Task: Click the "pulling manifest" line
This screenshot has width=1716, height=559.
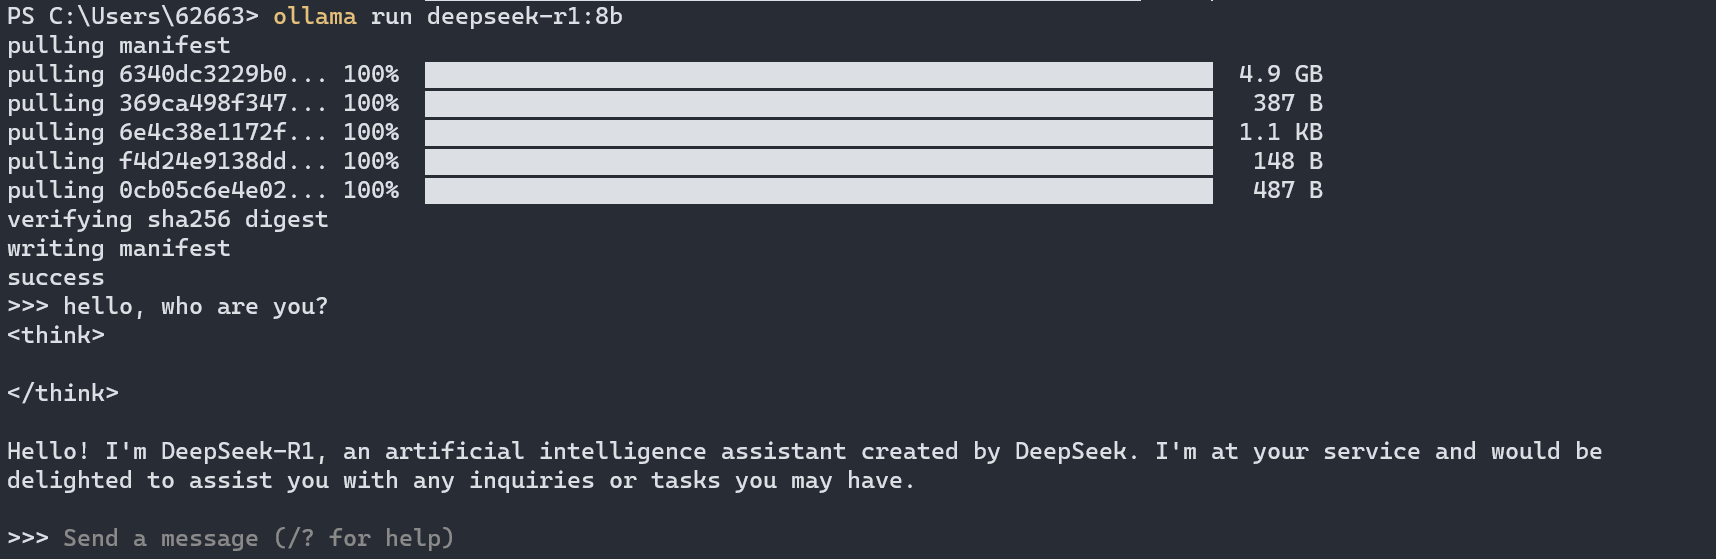Action: (x=118, y=45)
